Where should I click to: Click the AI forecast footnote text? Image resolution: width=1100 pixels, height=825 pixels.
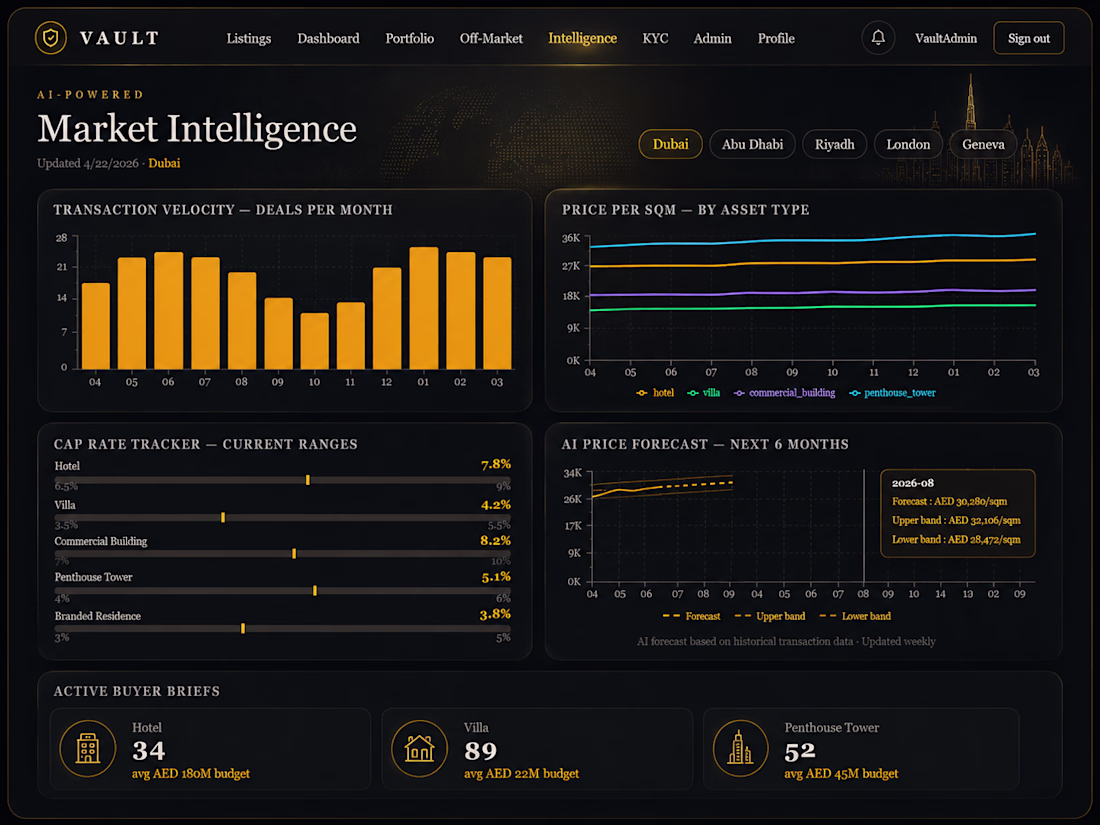(786, 641)
